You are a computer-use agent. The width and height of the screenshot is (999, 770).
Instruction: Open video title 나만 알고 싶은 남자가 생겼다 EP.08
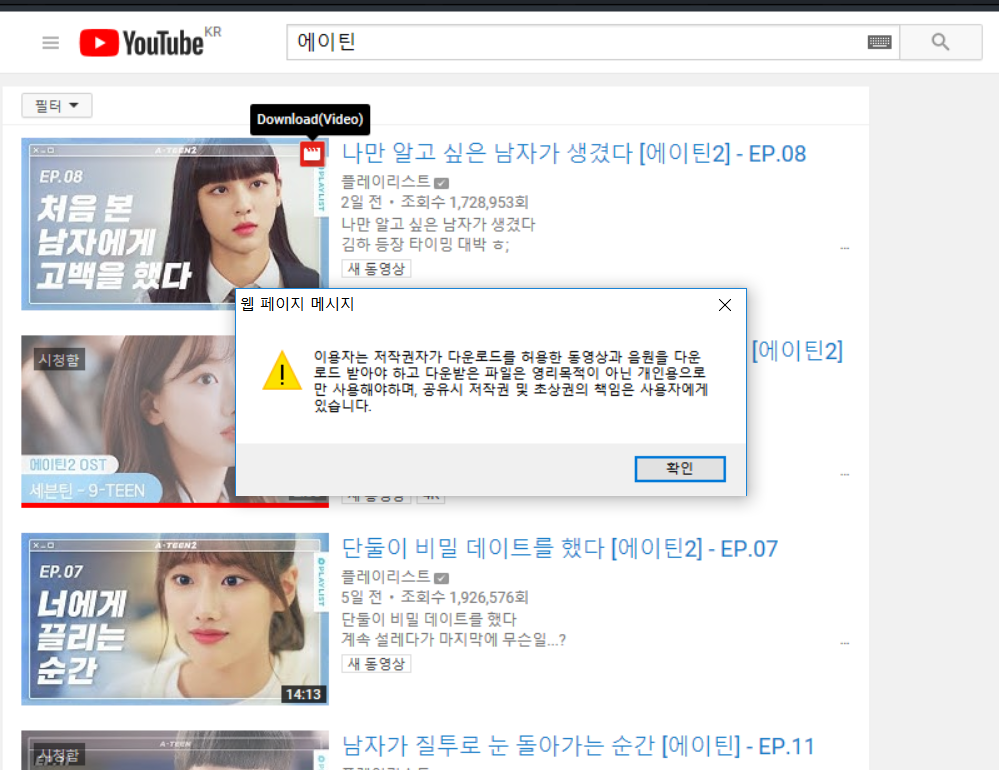tap(573, 153)
